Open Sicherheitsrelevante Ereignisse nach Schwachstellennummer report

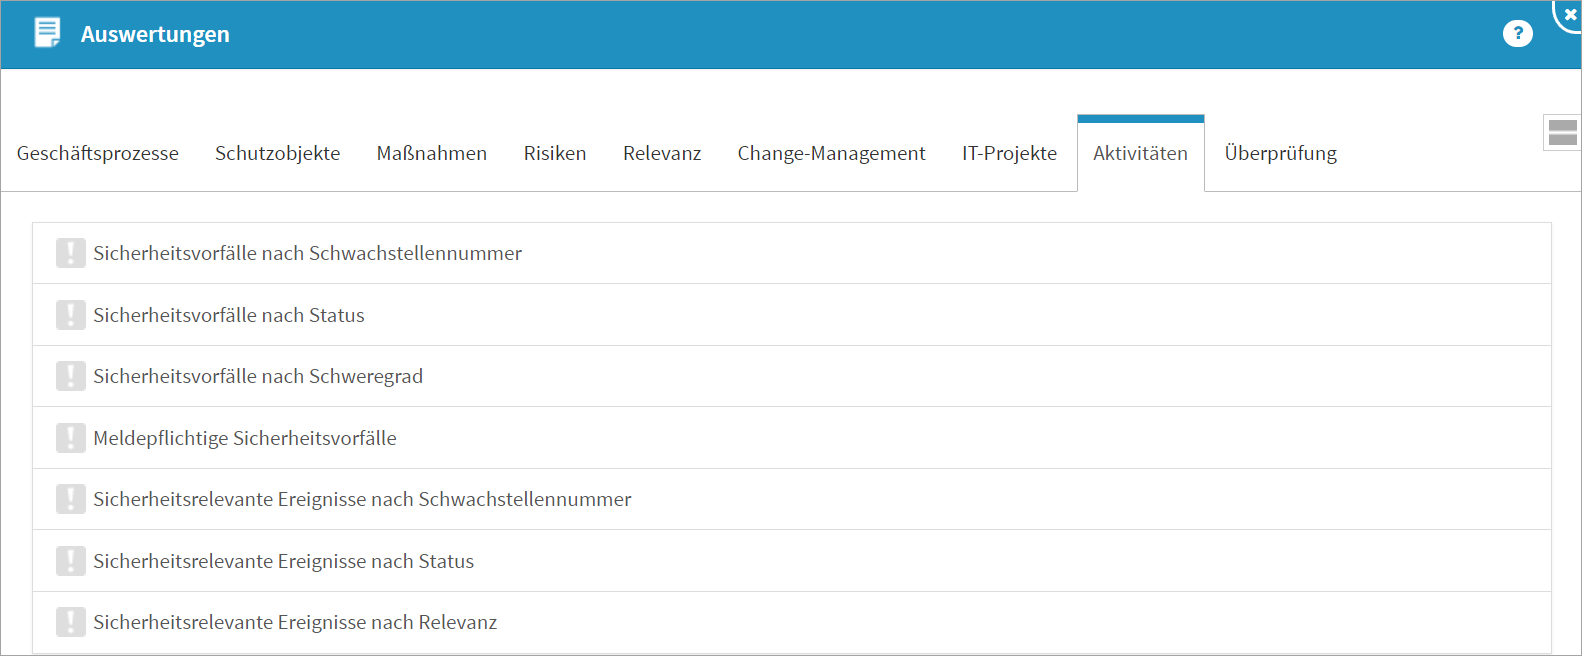362,499
